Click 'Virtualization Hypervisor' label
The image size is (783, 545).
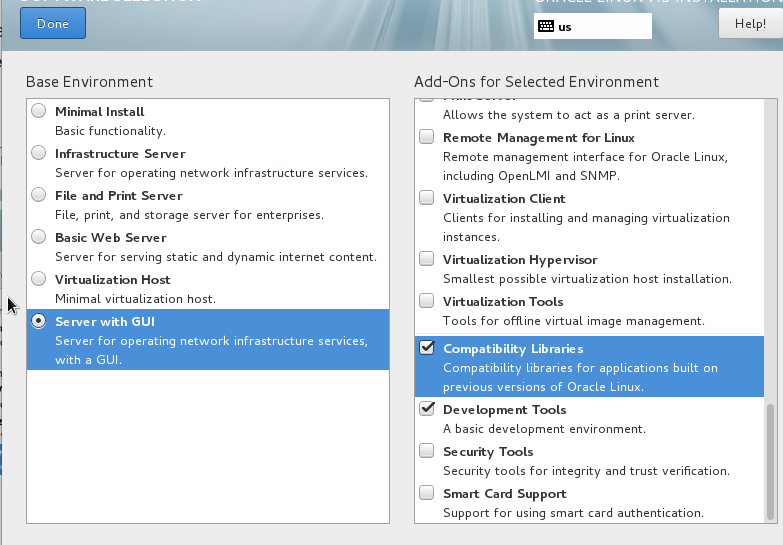[520, 260]
